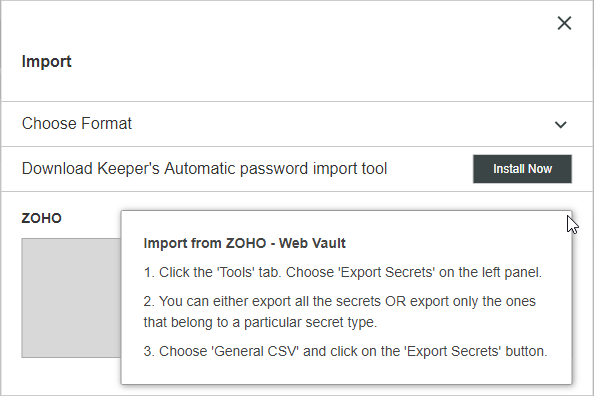Click step 3 instruction about General CSV
Image resolution: width=594 pixels, height=396 pixels.
pyautogui.click(x=345, y=351)
